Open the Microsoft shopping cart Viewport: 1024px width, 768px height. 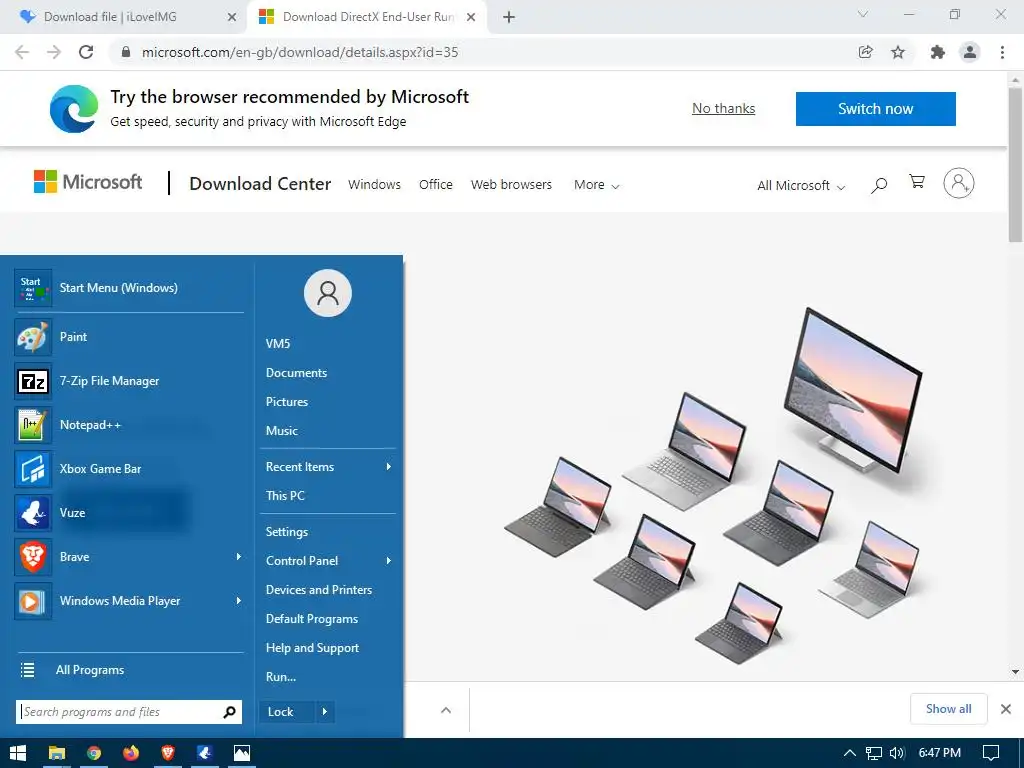tap(917, 182)
